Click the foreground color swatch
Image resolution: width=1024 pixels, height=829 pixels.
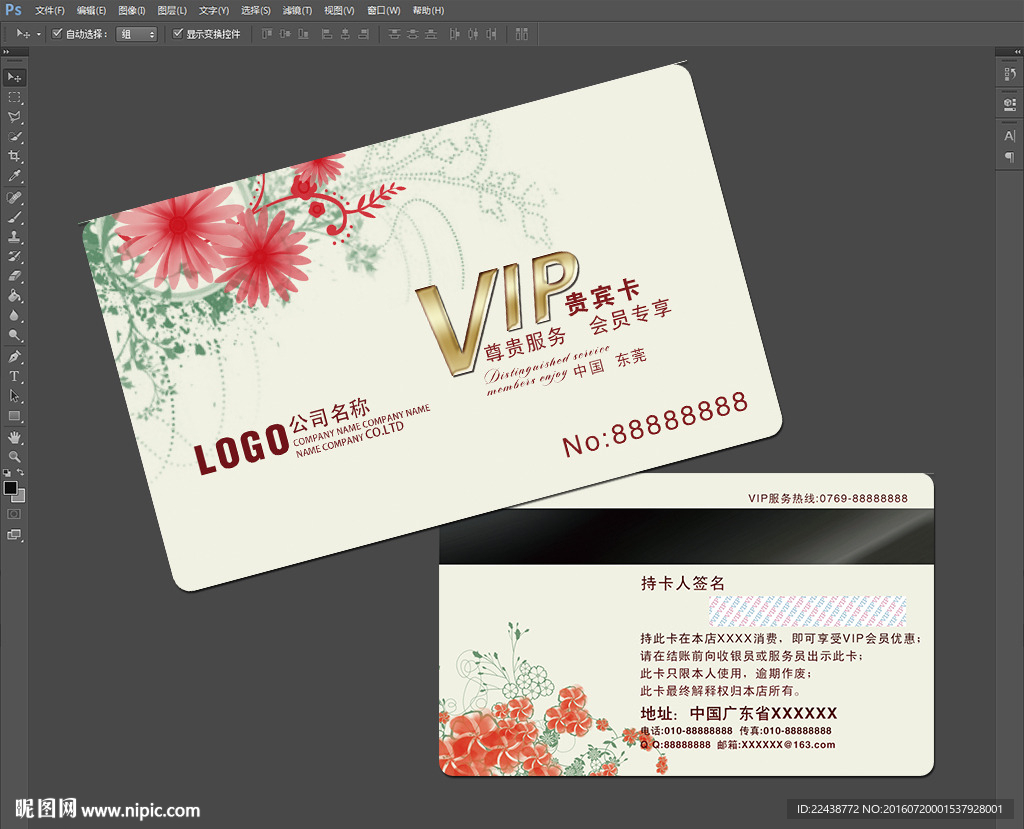(10, 487)
